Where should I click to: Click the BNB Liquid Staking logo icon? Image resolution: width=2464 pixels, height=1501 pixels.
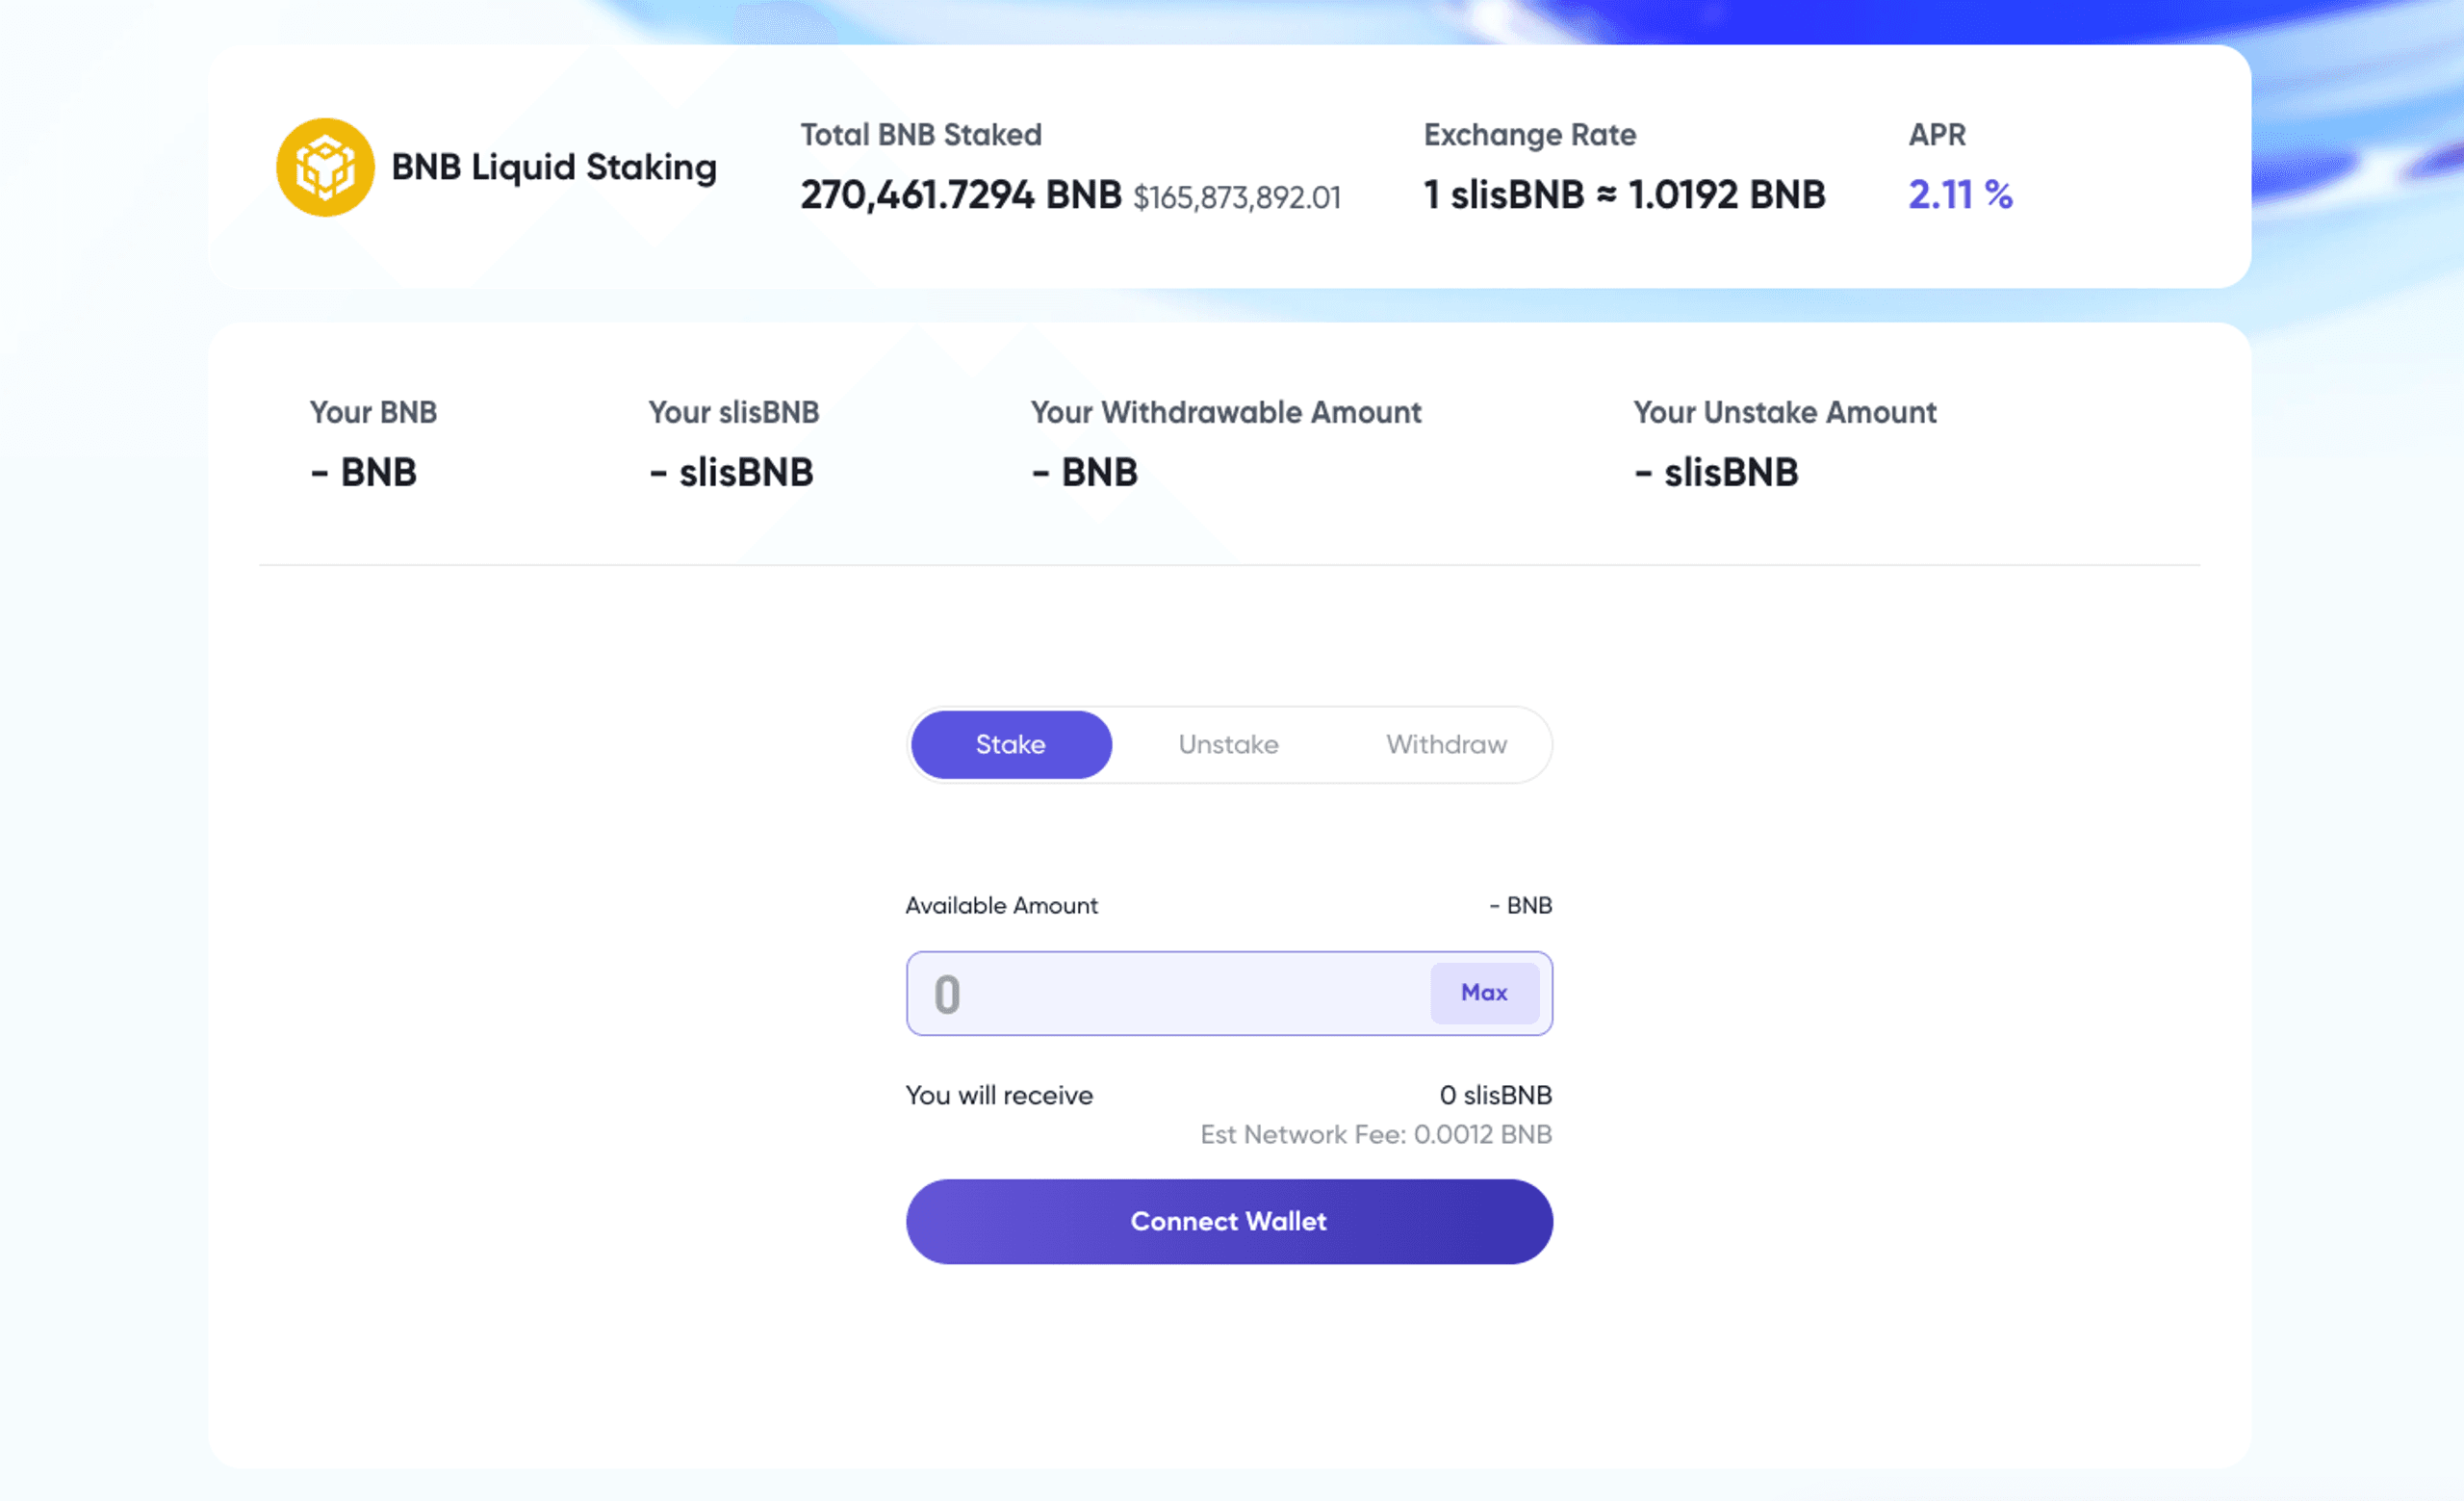coord(325,166)
